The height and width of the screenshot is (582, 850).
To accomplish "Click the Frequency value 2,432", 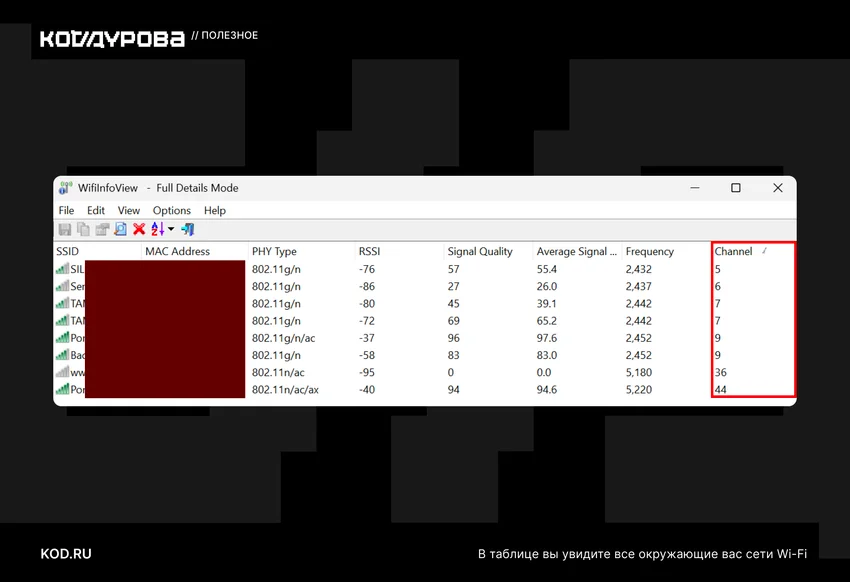I will pos(639,269).
